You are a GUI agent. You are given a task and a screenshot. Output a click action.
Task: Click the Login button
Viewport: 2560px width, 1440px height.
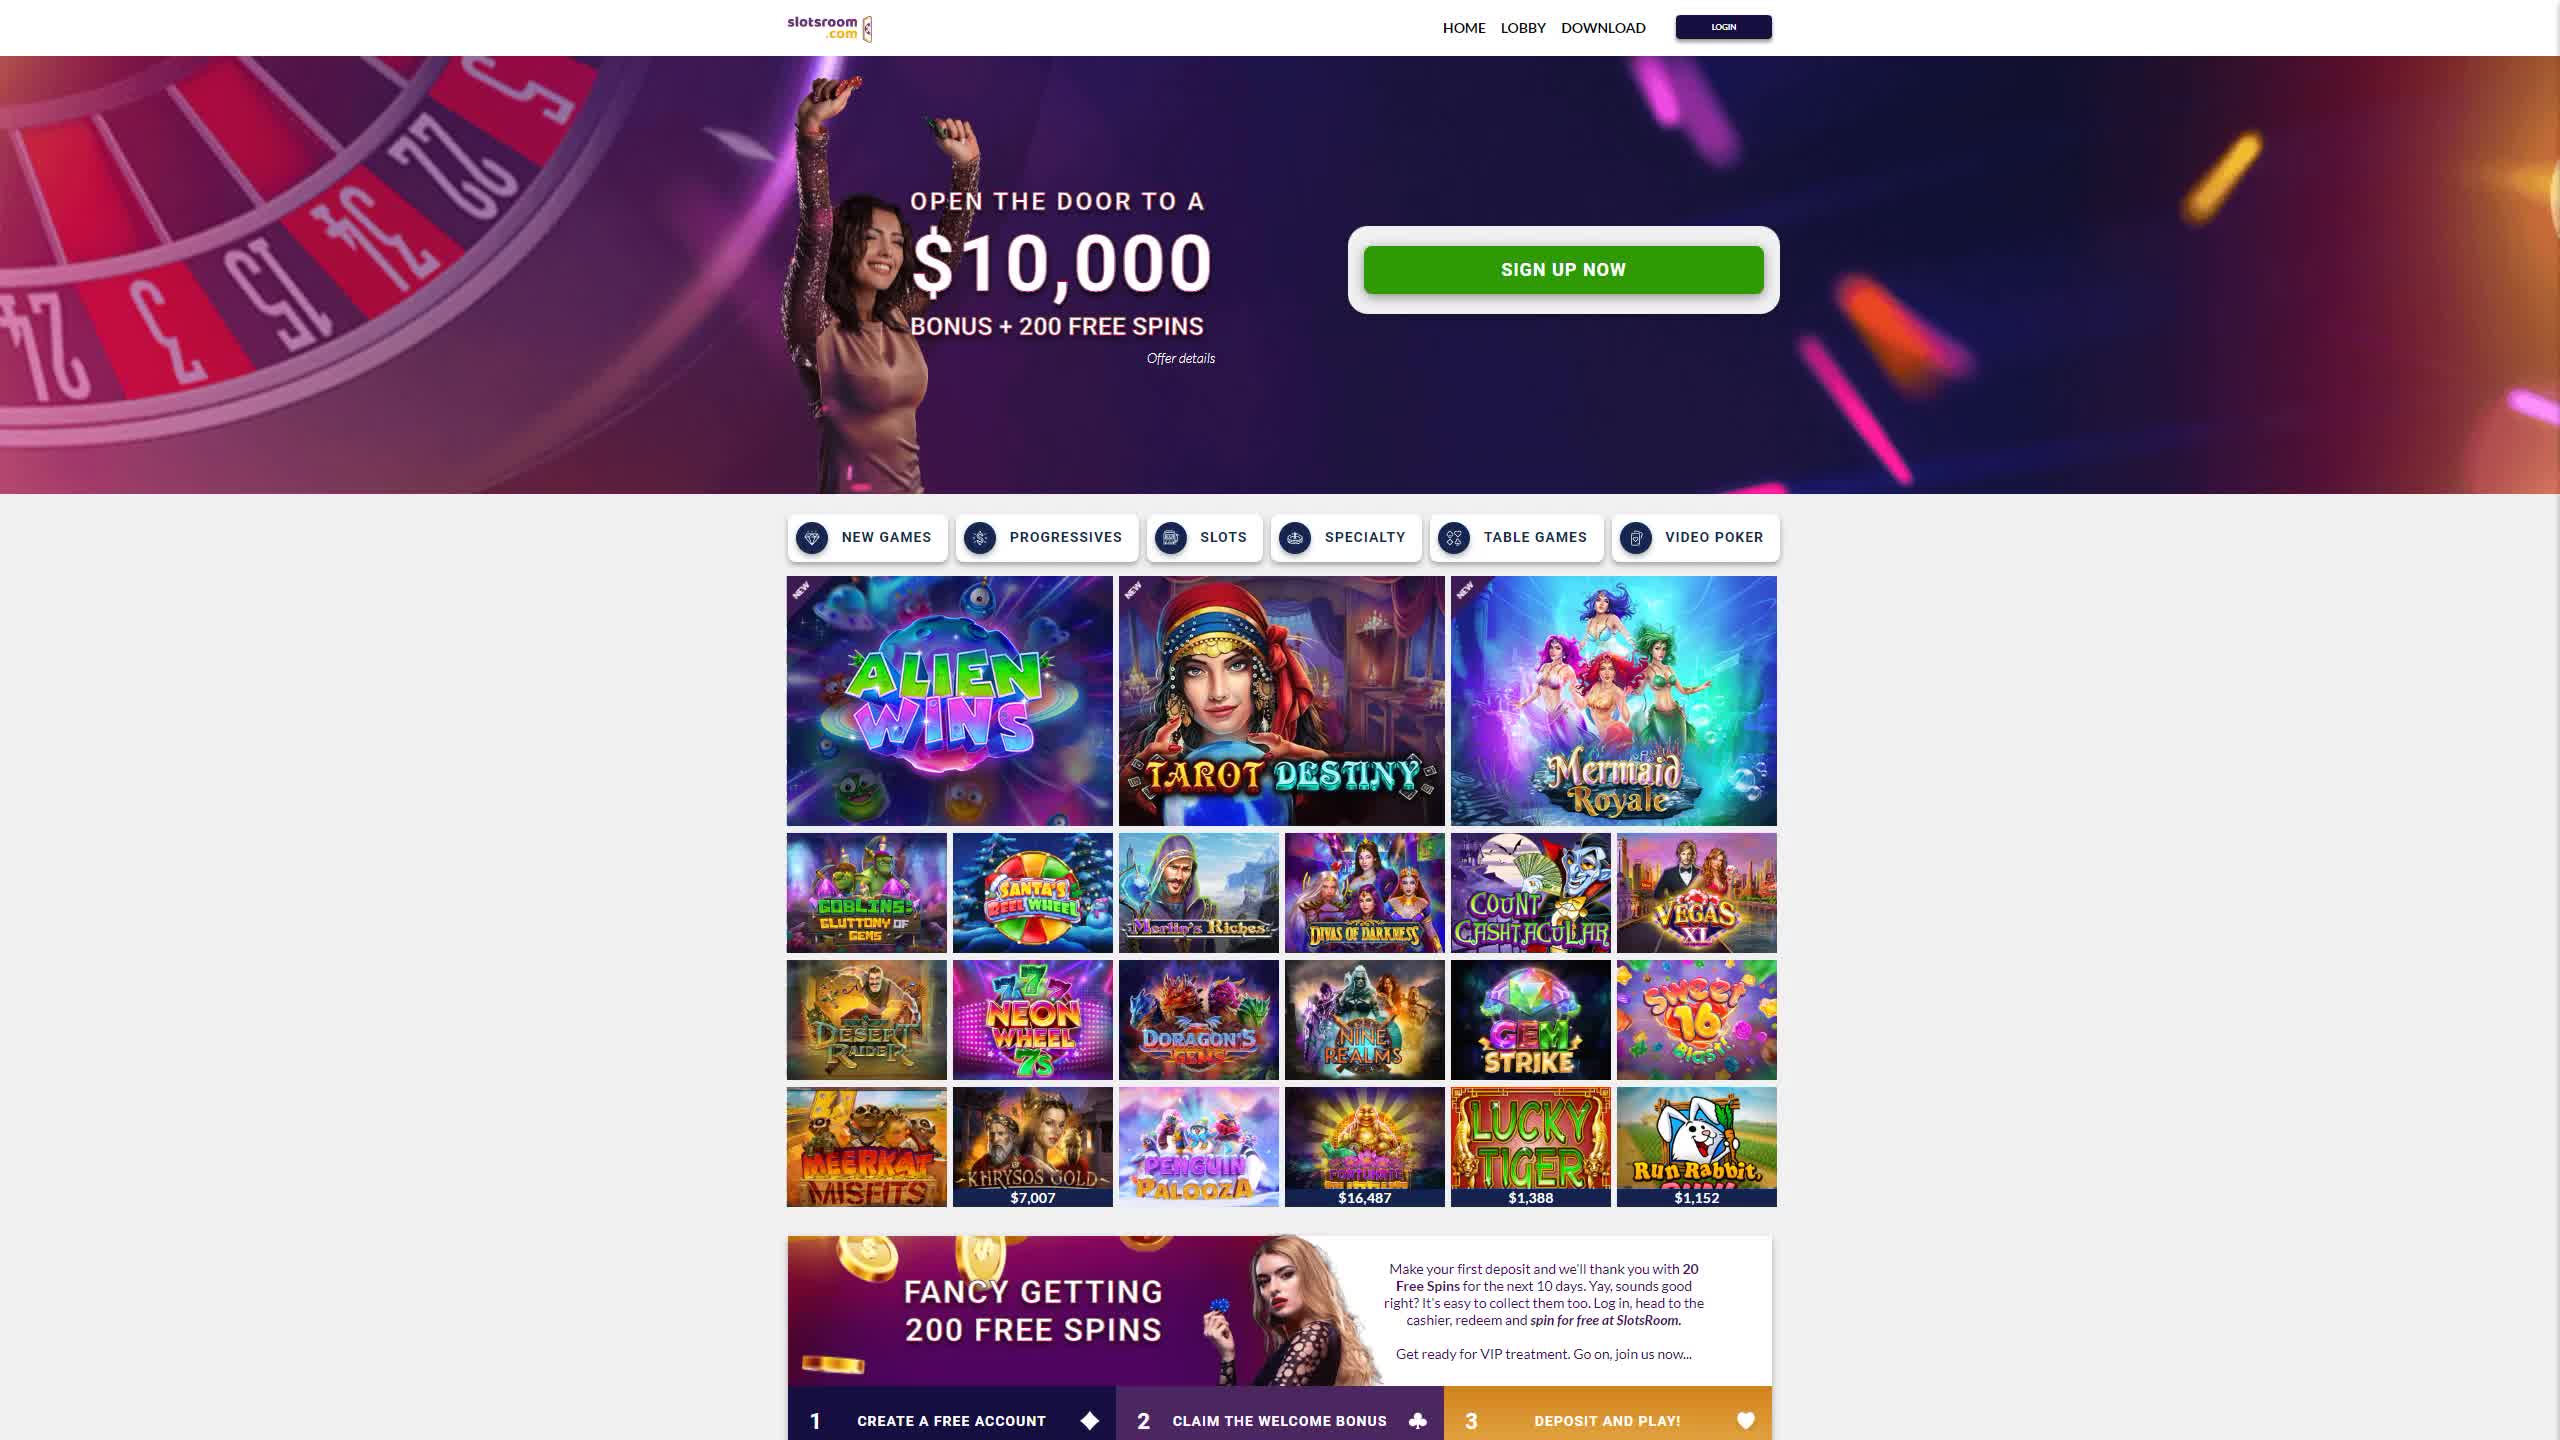pos(1724,27)
